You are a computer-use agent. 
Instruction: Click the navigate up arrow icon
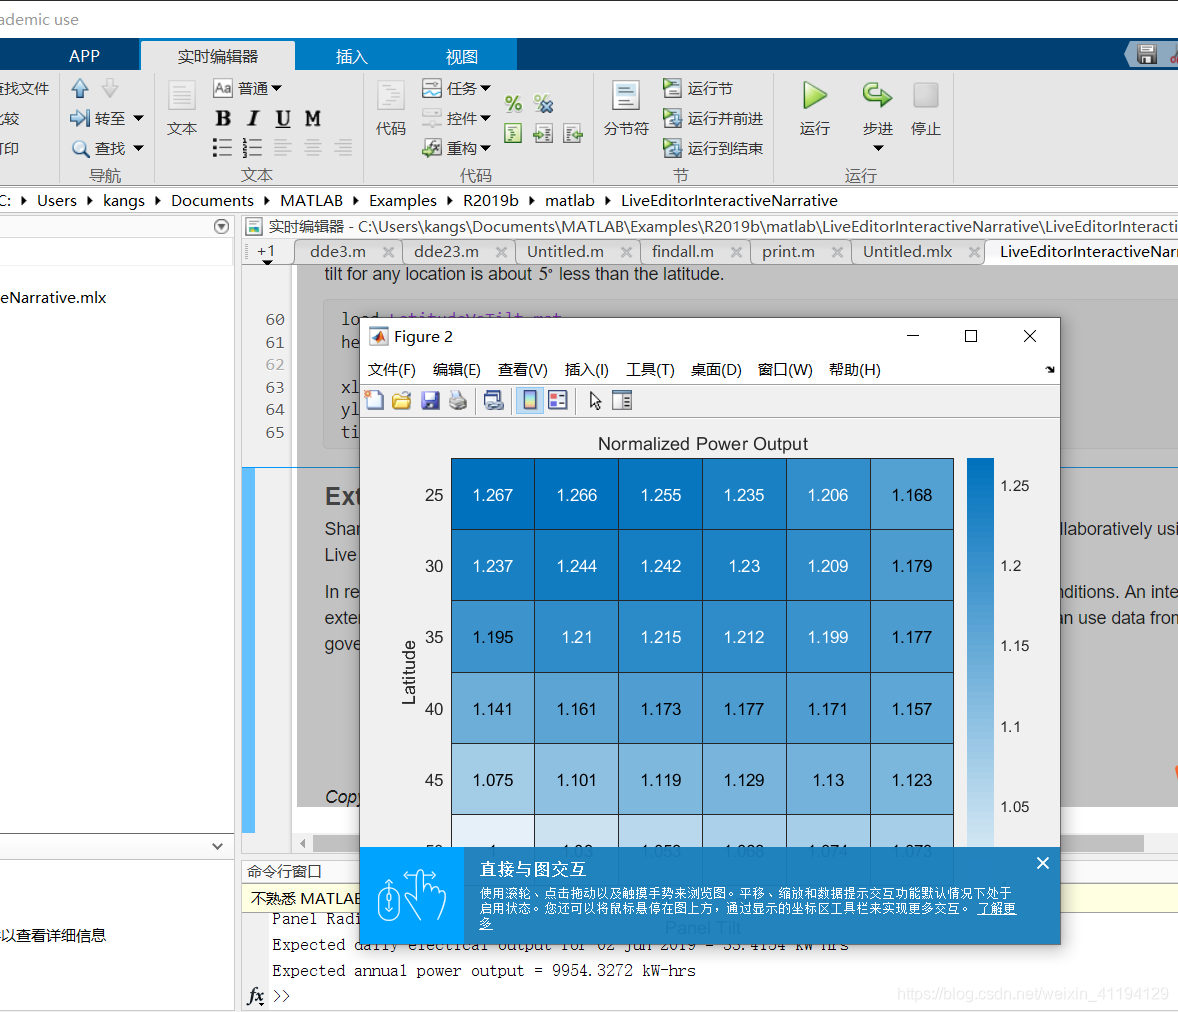coord(80,88)
